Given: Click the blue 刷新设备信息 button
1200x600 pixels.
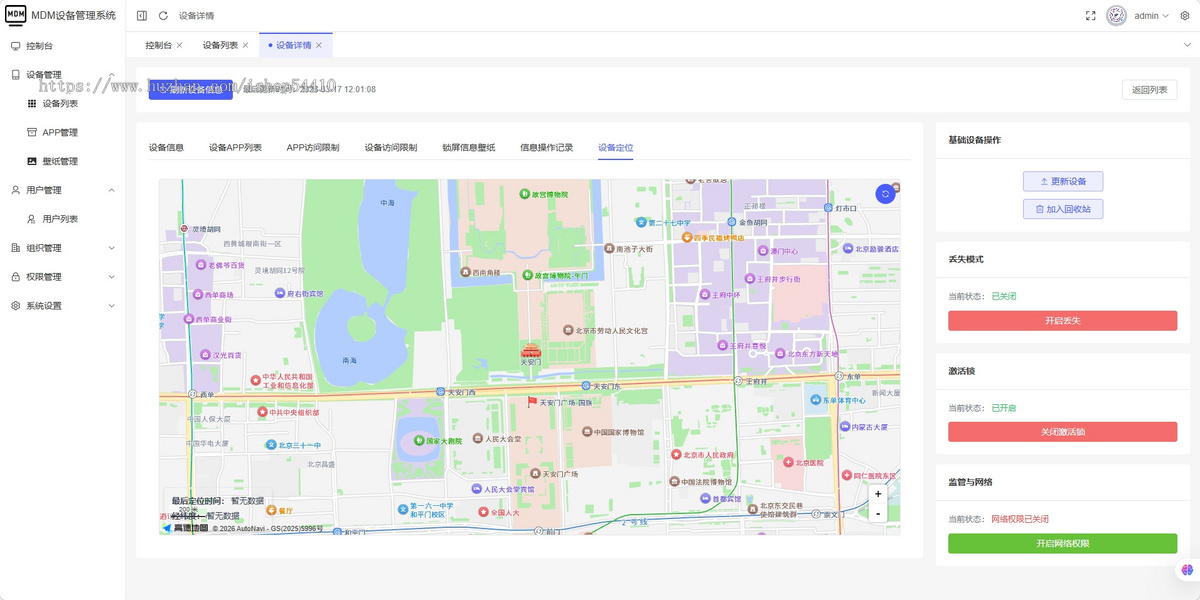Looking at the screenshot, I should coord(191,89).
